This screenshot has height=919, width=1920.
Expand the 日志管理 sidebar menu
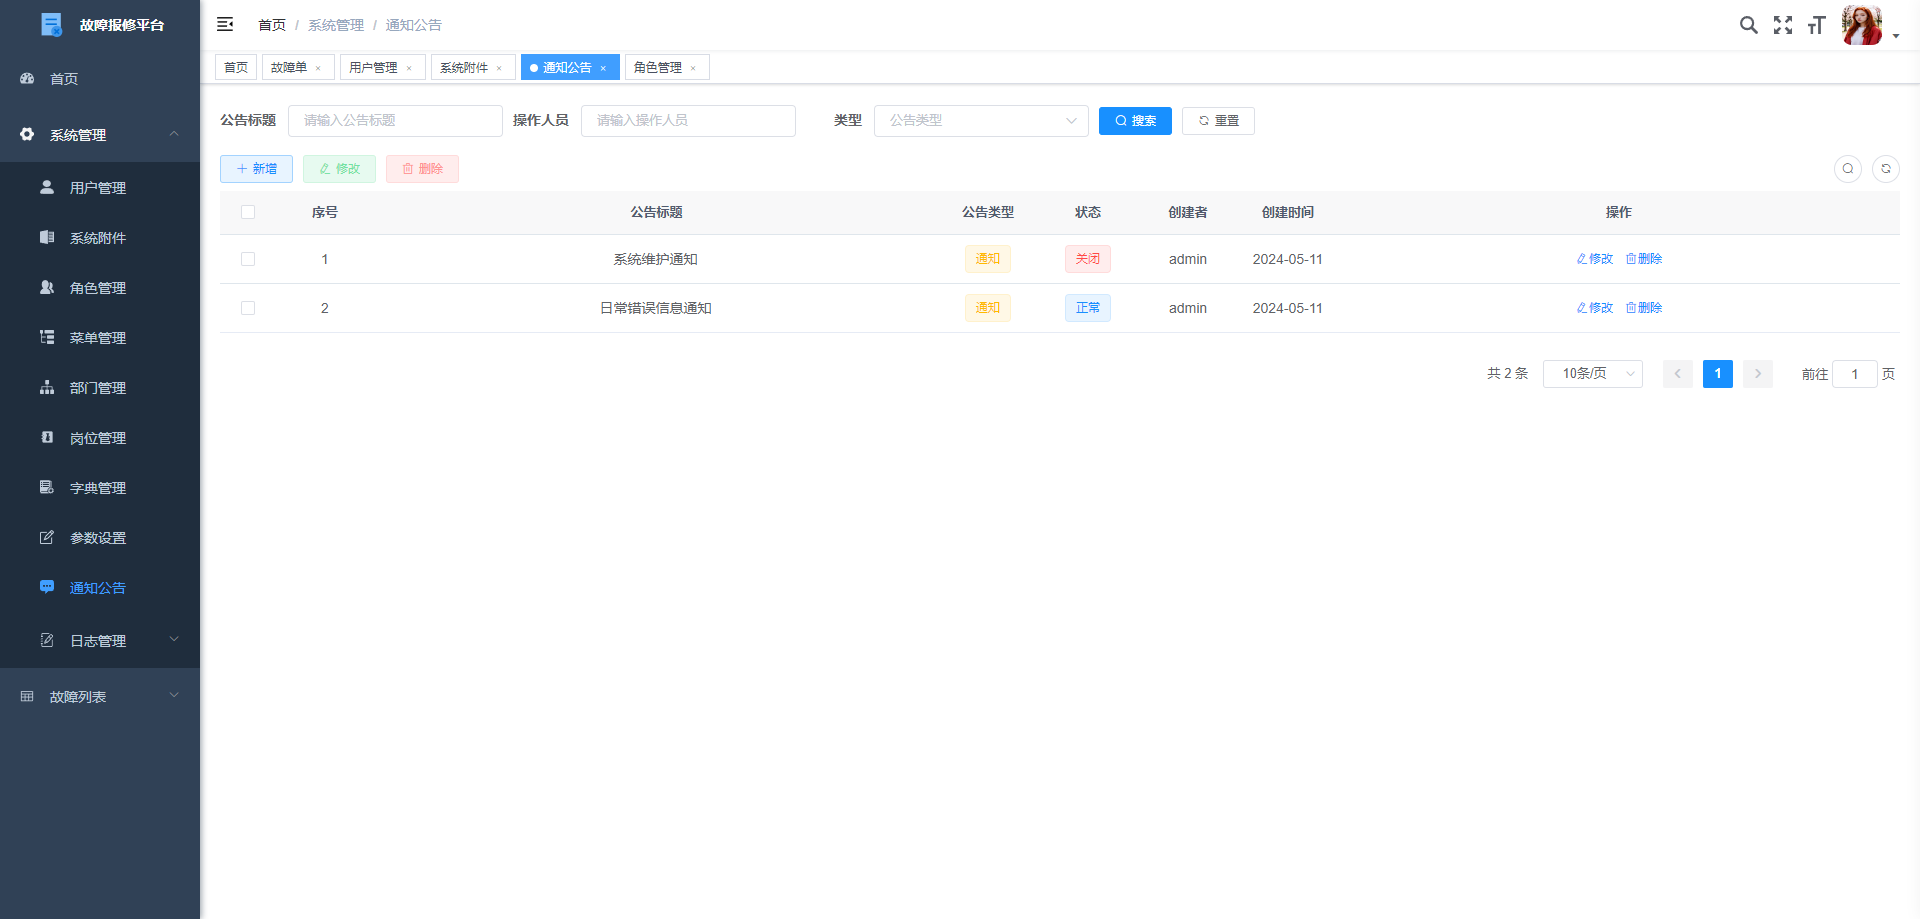coord(98,640)
